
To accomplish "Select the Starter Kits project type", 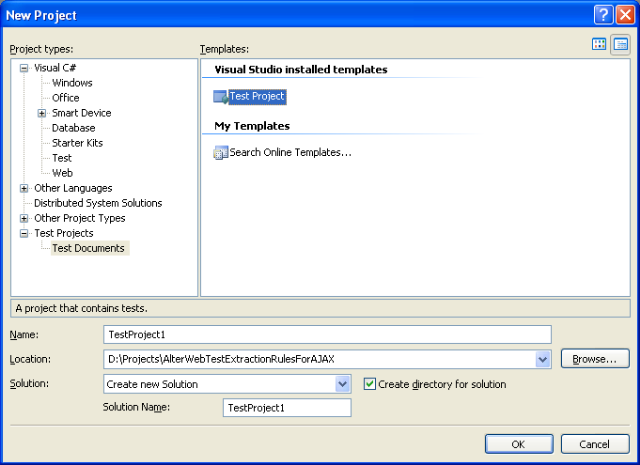I will click(x=78, y=143).
